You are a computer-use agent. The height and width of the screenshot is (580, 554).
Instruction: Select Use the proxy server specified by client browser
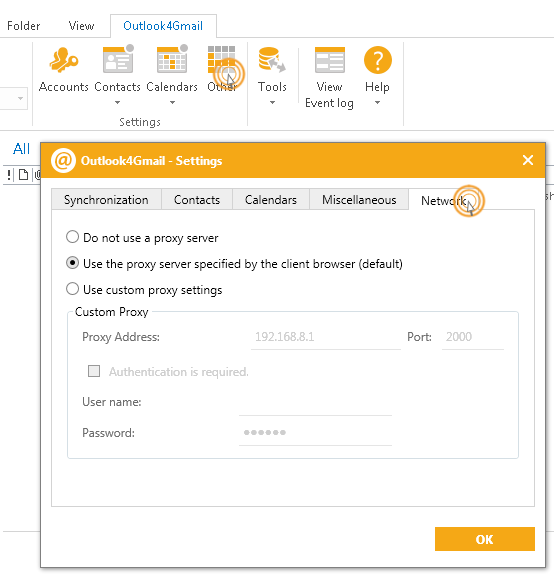[72, 263]
